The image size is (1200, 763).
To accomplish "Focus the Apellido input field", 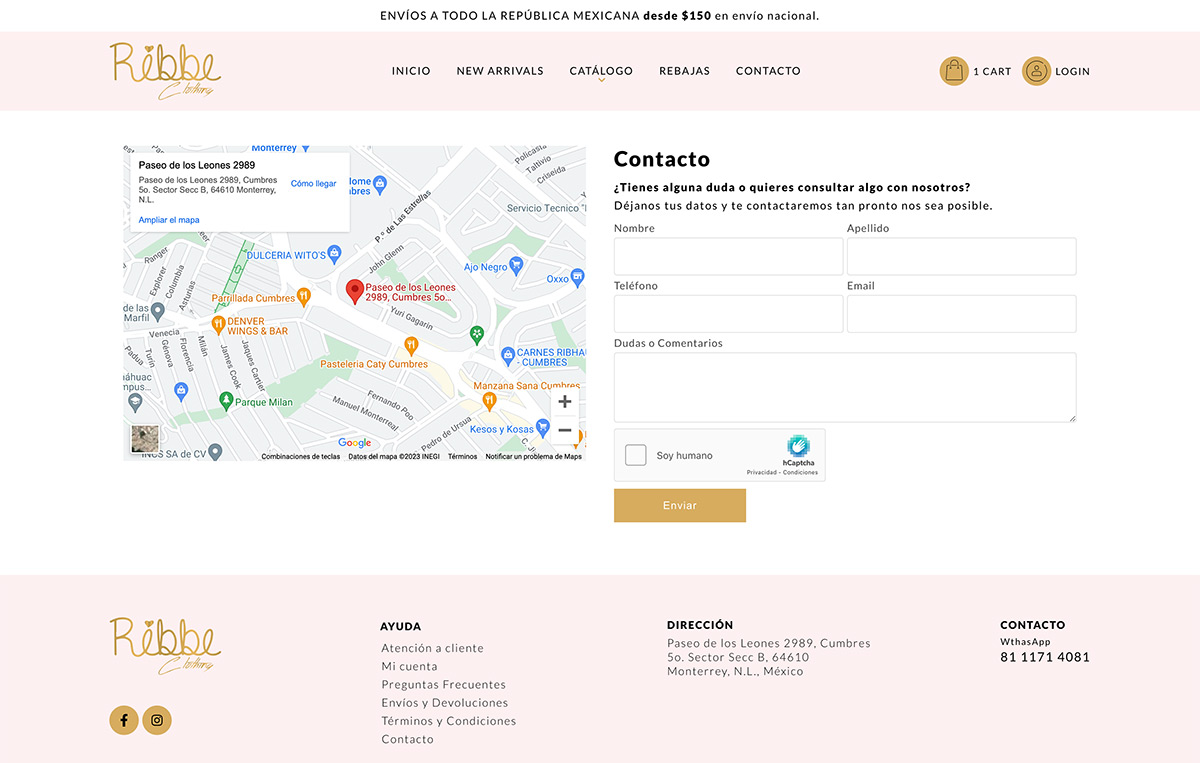I will [x=961, y=256].
